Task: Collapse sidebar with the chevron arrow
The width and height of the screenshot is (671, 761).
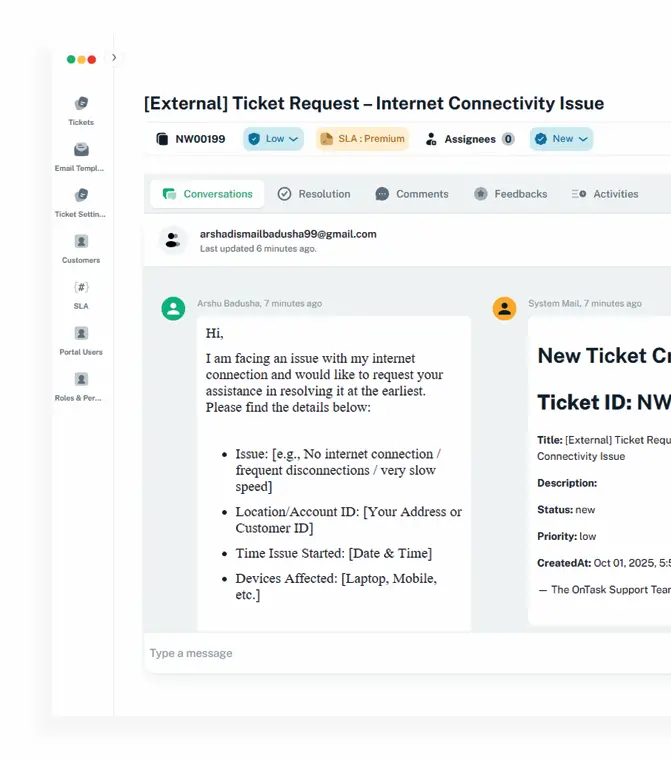Action: [114, 58]
